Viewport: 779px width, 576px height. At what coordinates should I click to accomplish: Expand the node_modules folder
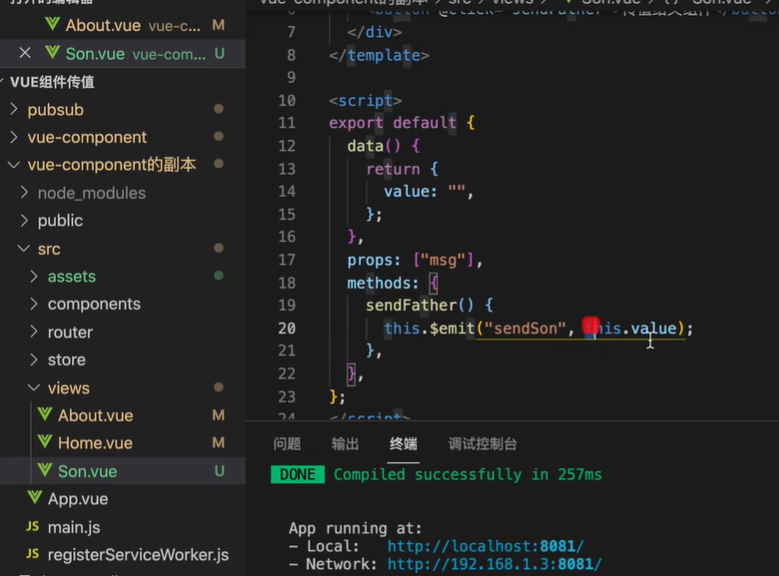tap(24, 192)
